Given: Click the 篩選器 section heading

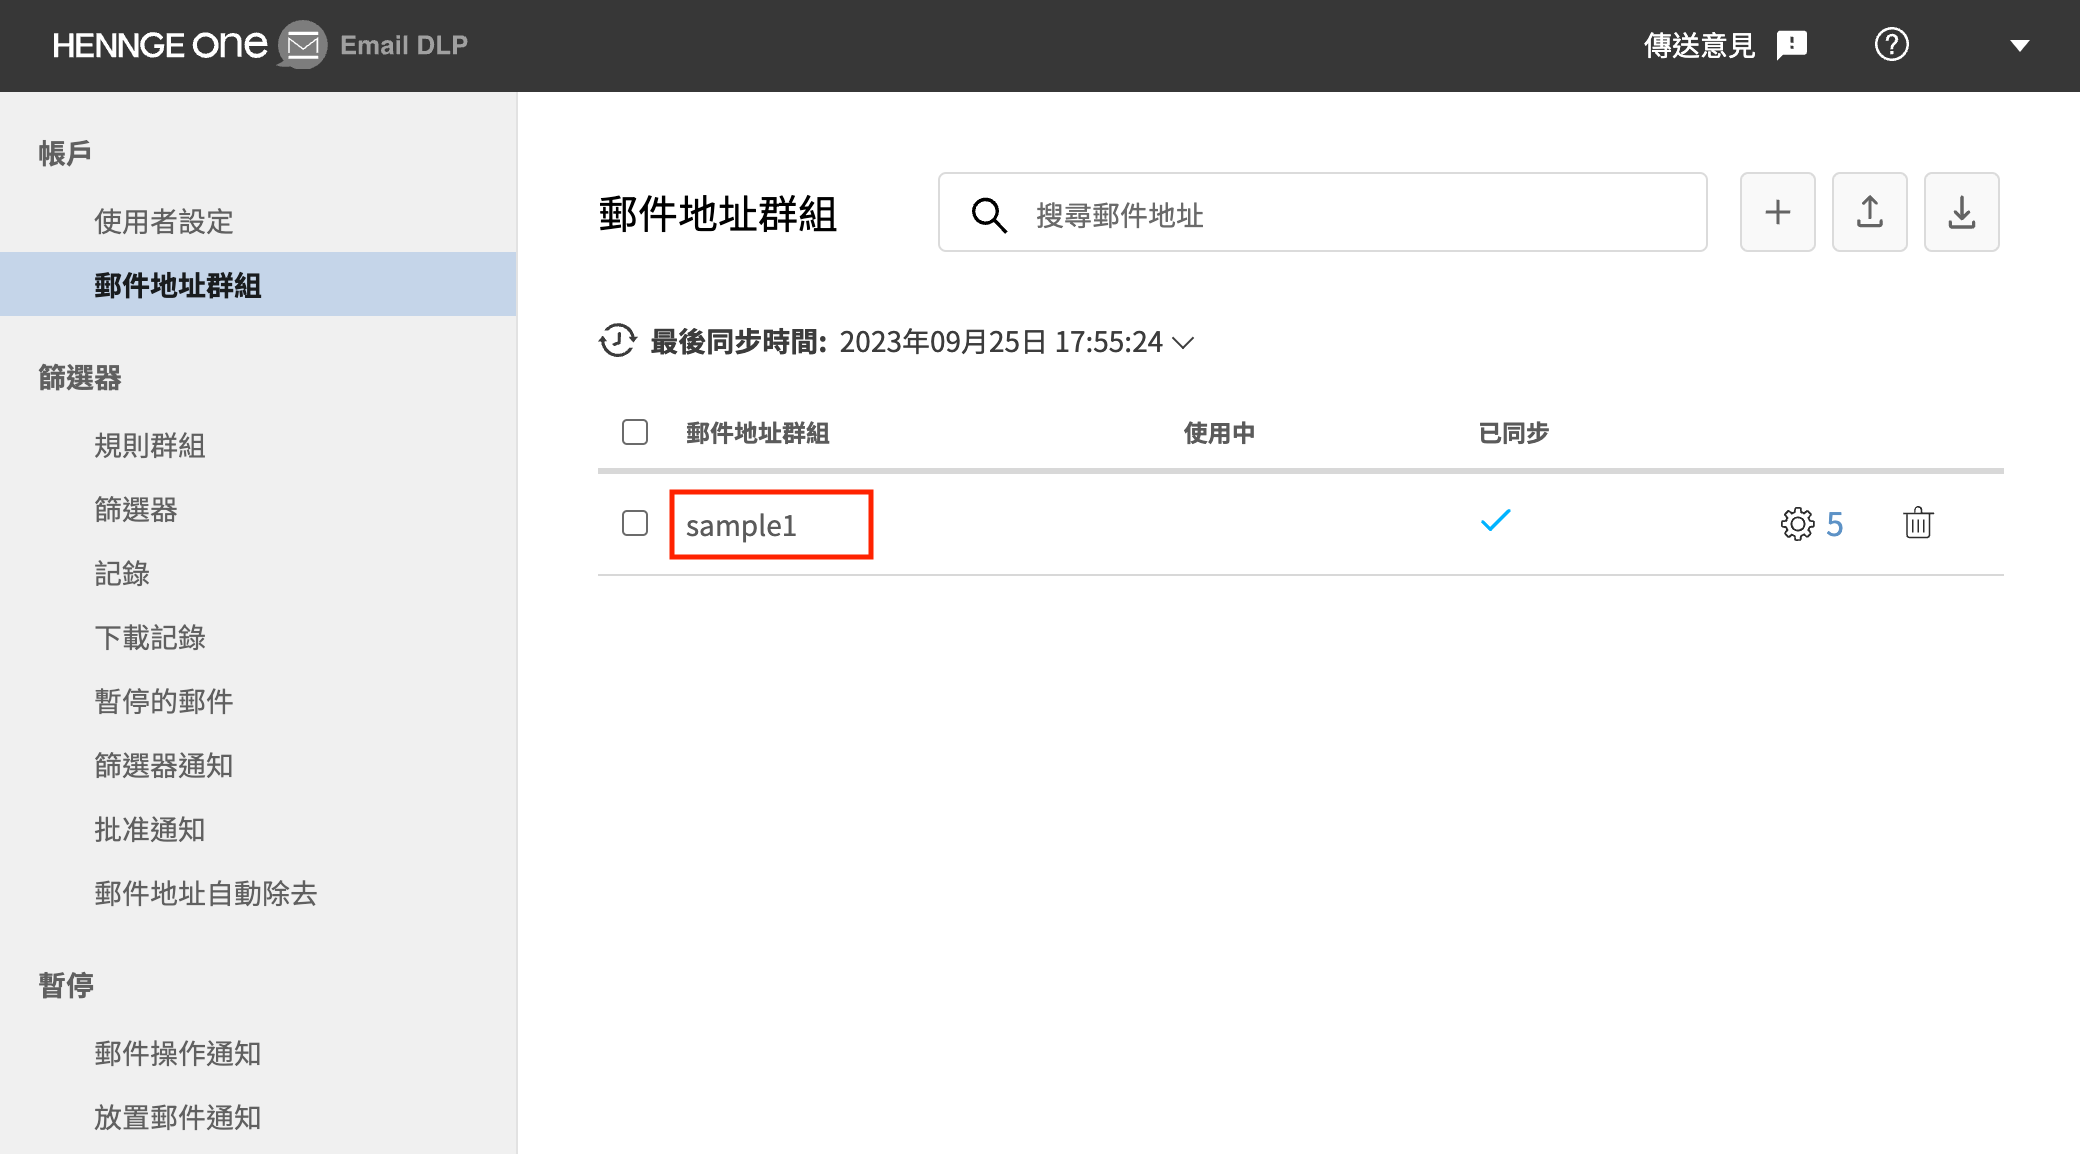Looking at the screenshot, I should (80, 377).
